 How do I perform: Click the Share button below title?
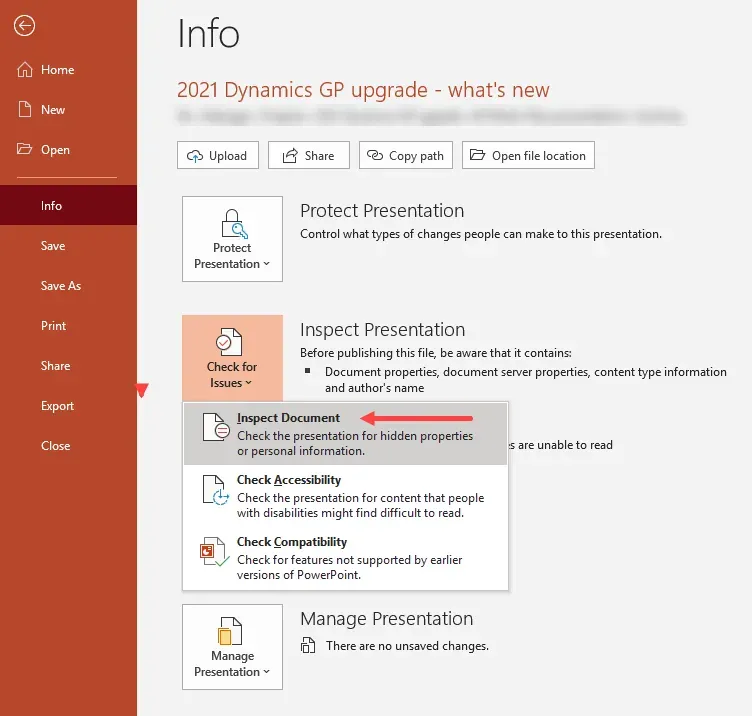[308, 156]
